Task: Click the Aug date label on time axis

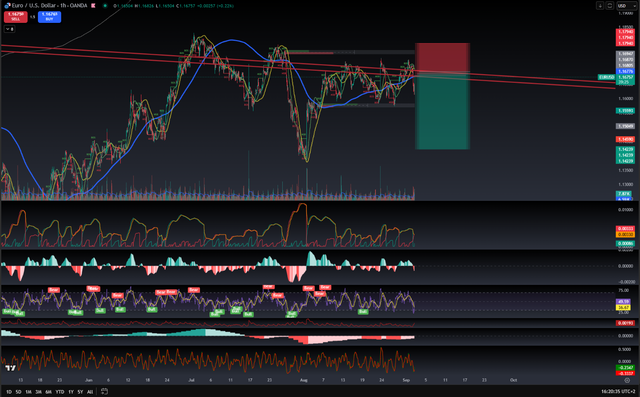Action: [x=303, y=380]
